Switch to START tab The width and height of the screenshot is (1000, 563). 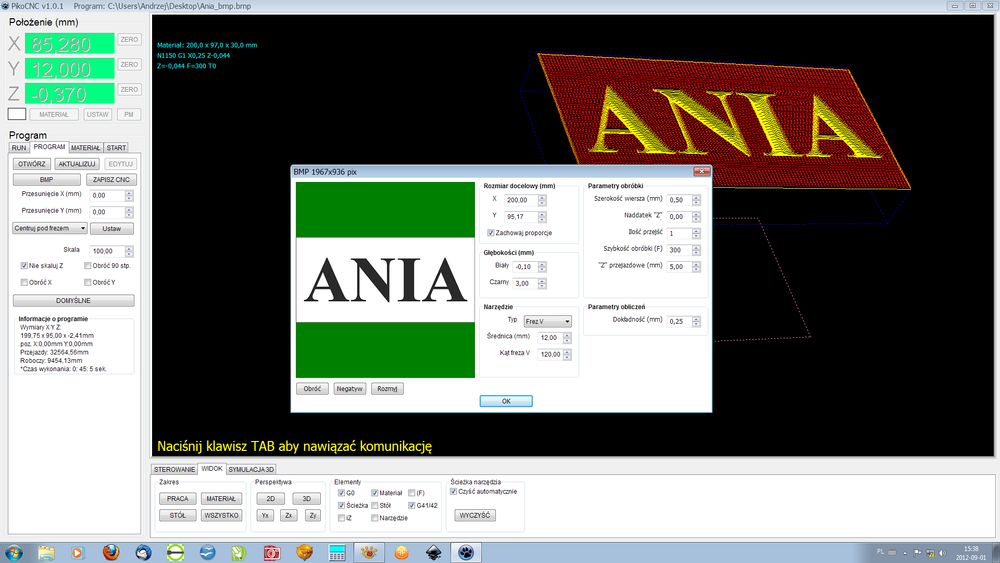(116, 148)
